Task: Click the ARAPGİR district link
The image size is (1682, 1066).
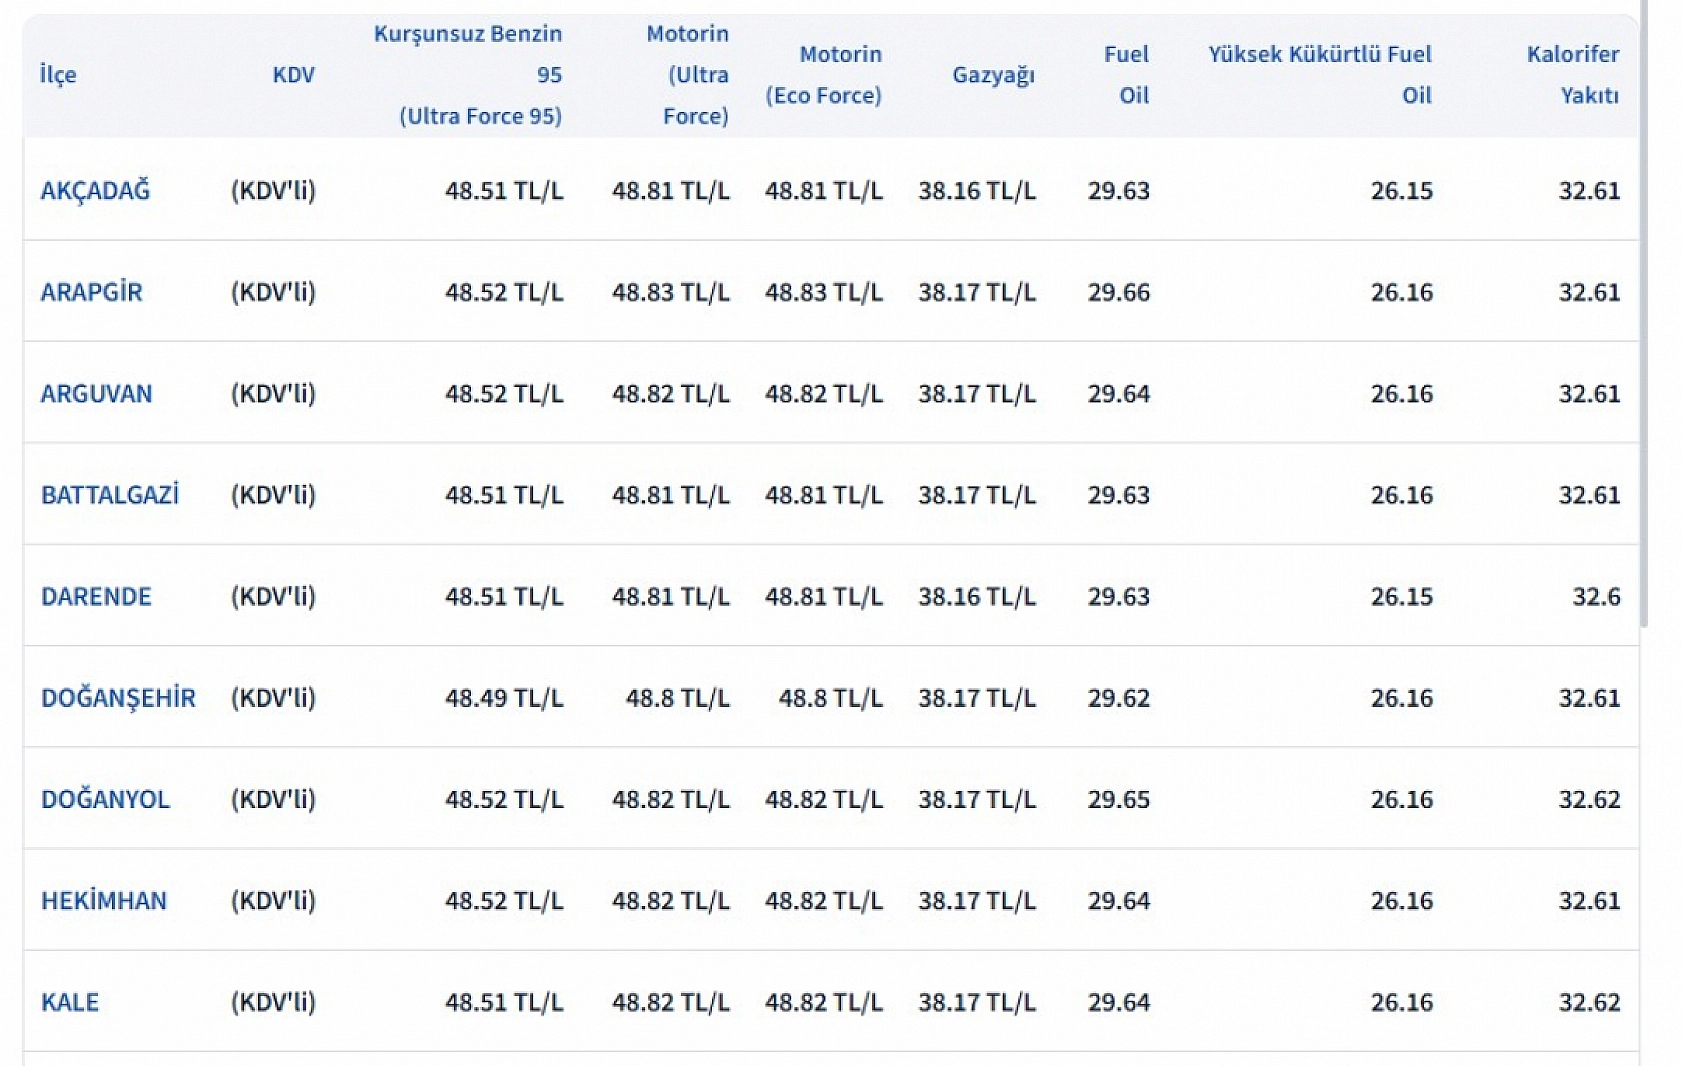Action: tap(91, 292)
